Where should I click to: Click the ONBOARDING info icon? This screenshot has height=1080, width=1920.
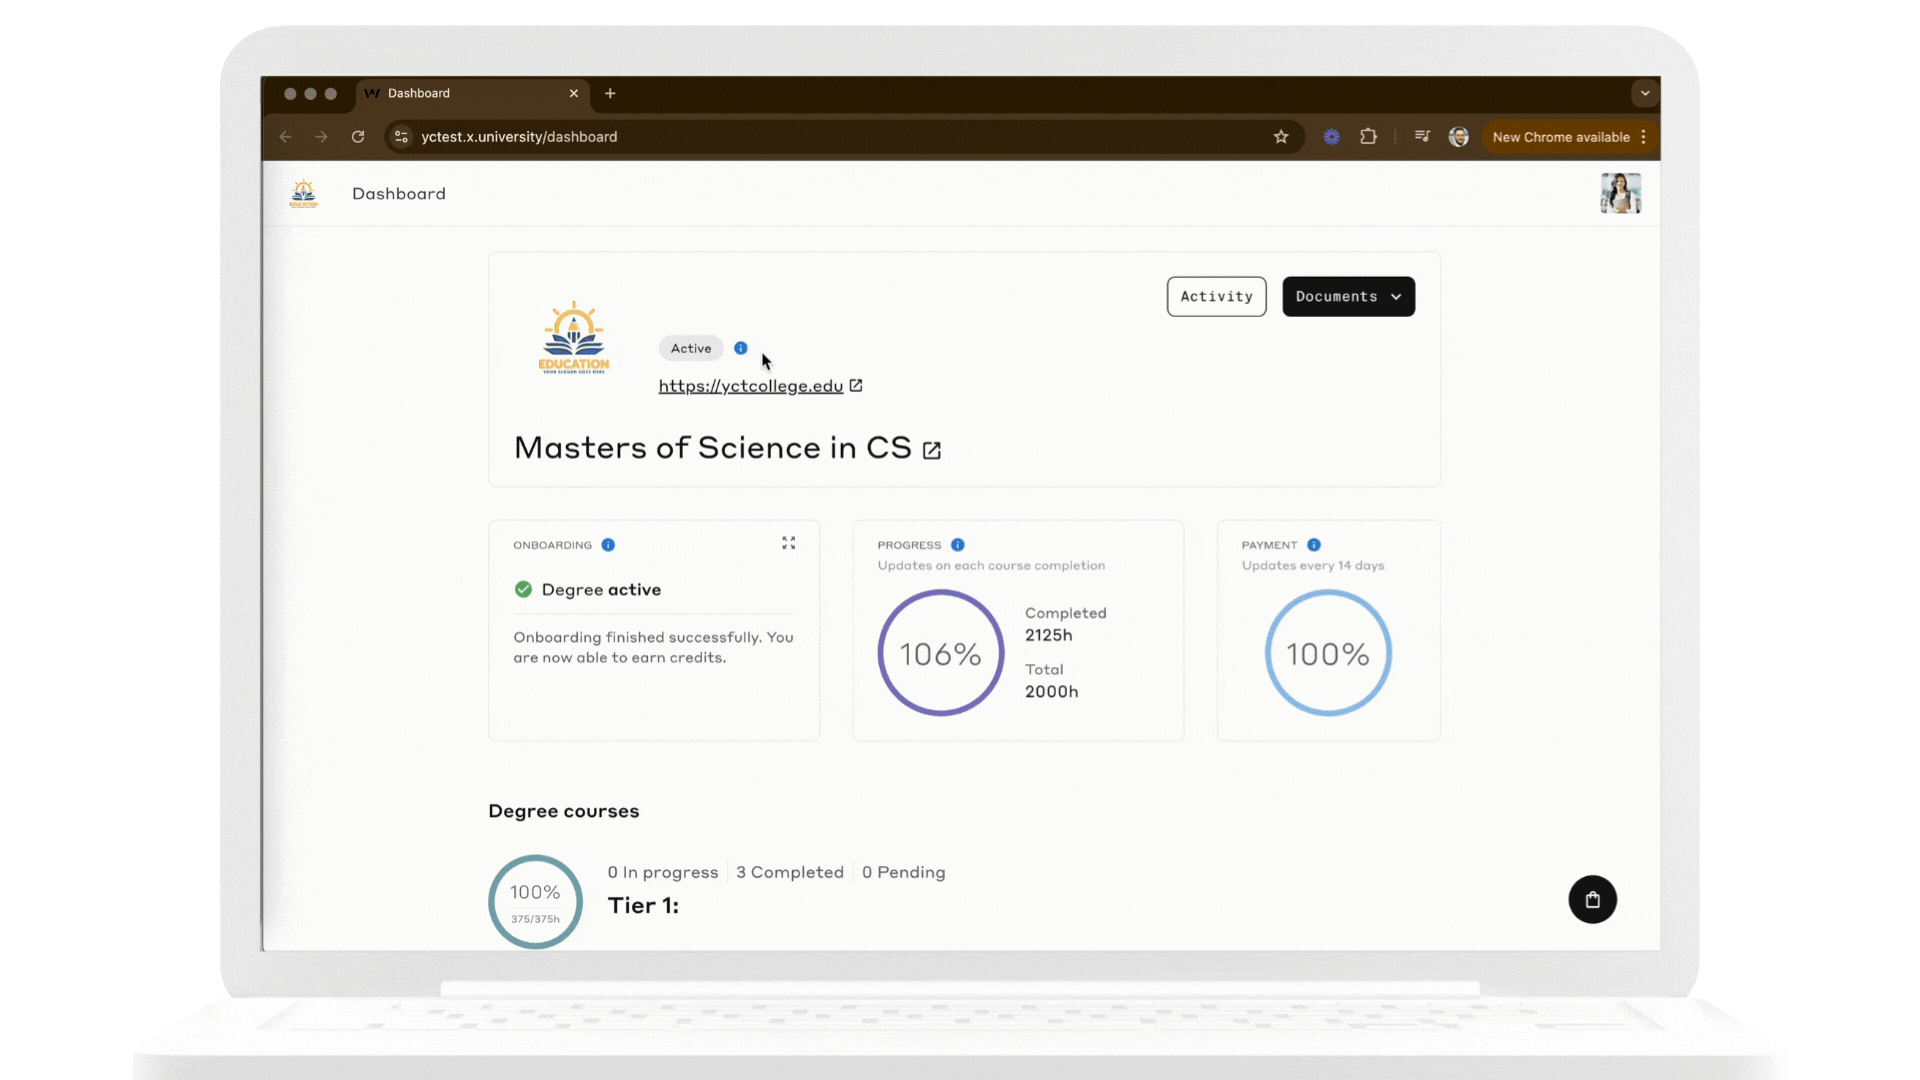[x=608, y=545]
